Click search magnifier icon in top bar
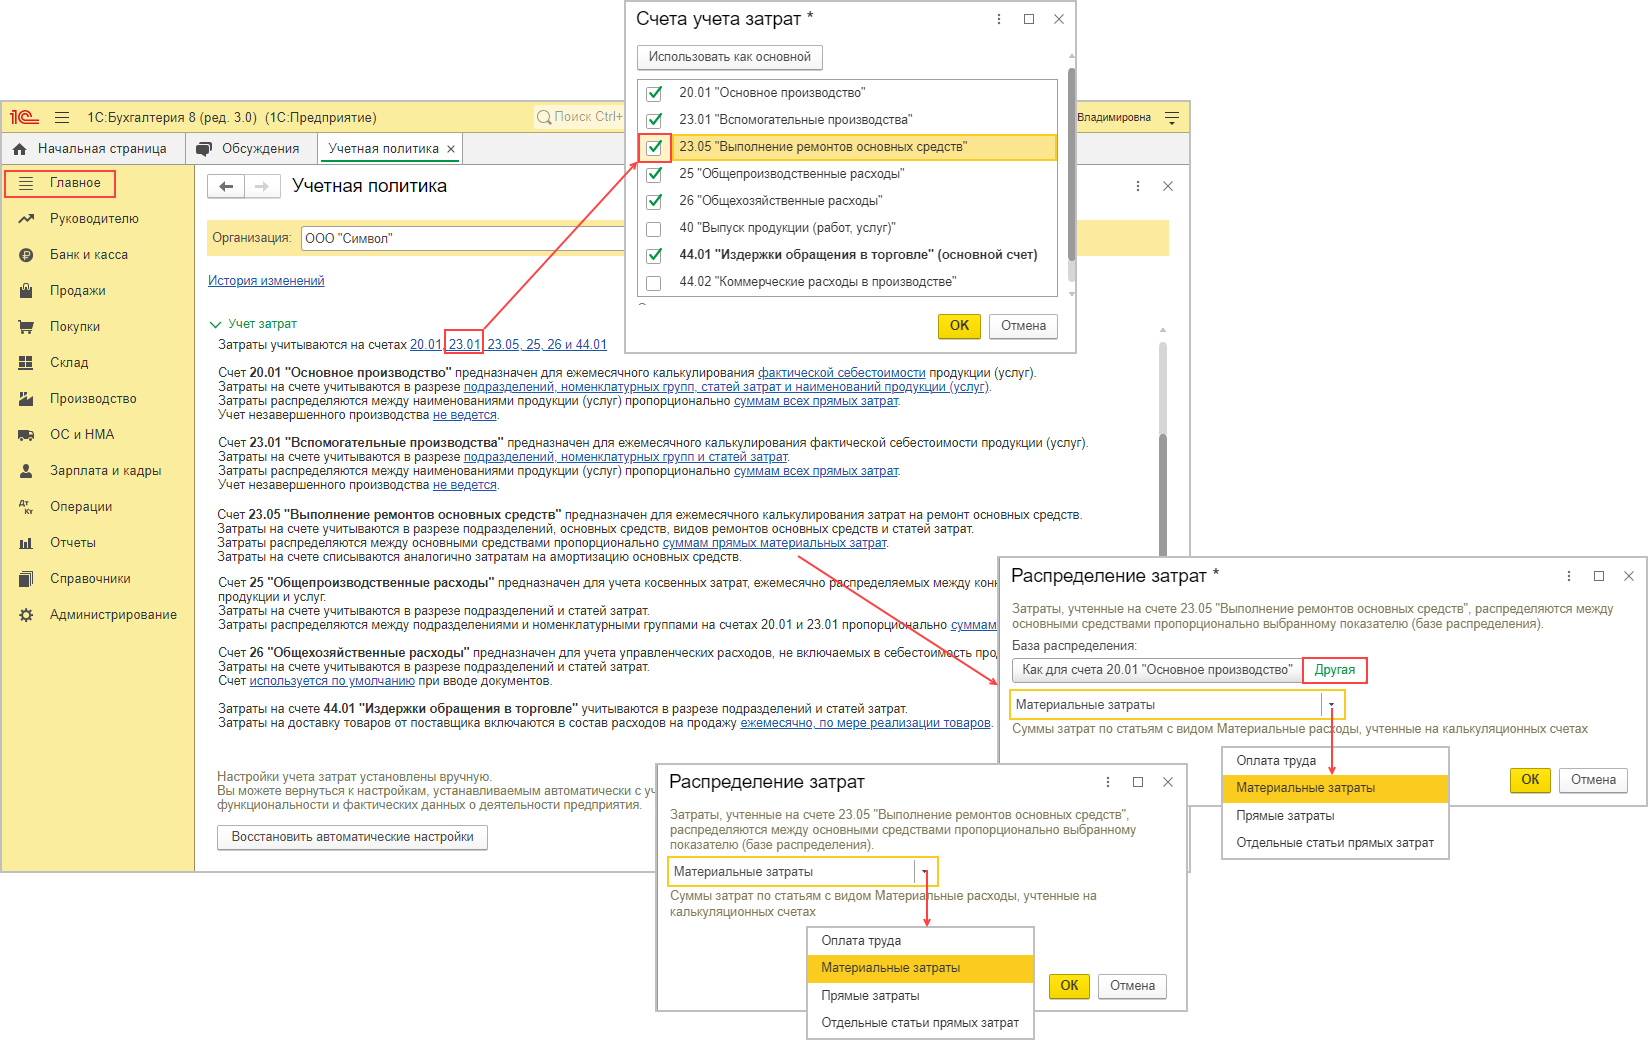Image resolution: width=1648 pixels, height=1040 pixels. coord(544,117)
